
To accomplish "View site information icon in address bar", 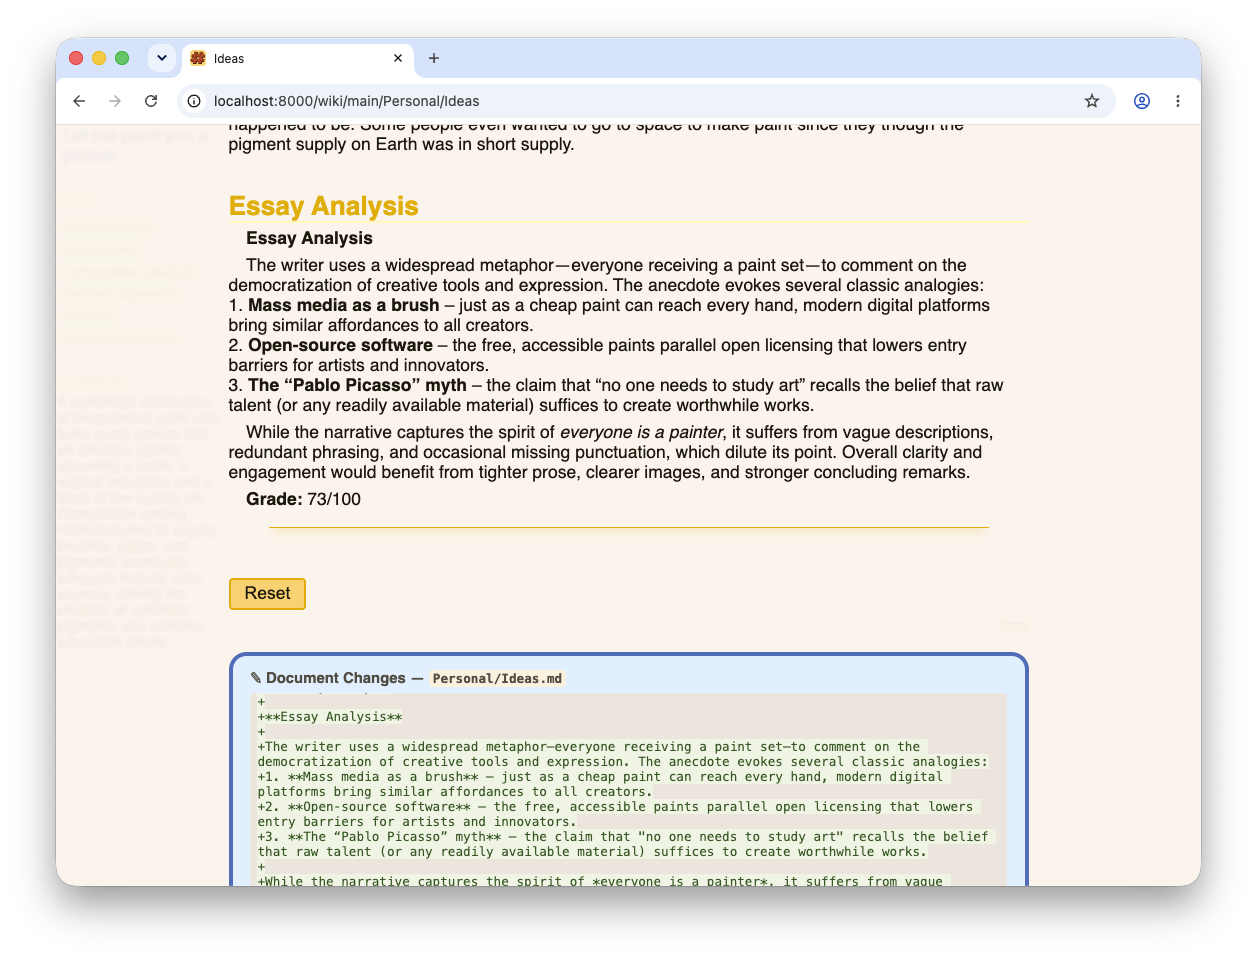I will click(194, 101).
